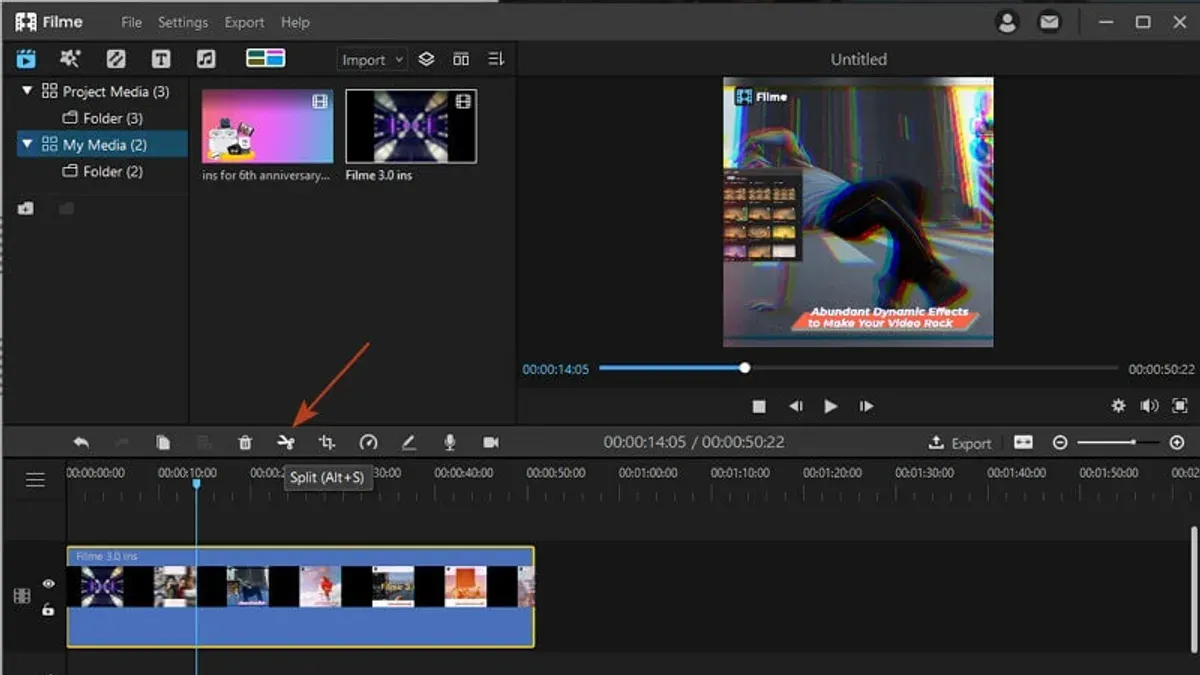Play the preview video
The height and width of the screenshot is (675, 1200).
click(x=830, y=406)
